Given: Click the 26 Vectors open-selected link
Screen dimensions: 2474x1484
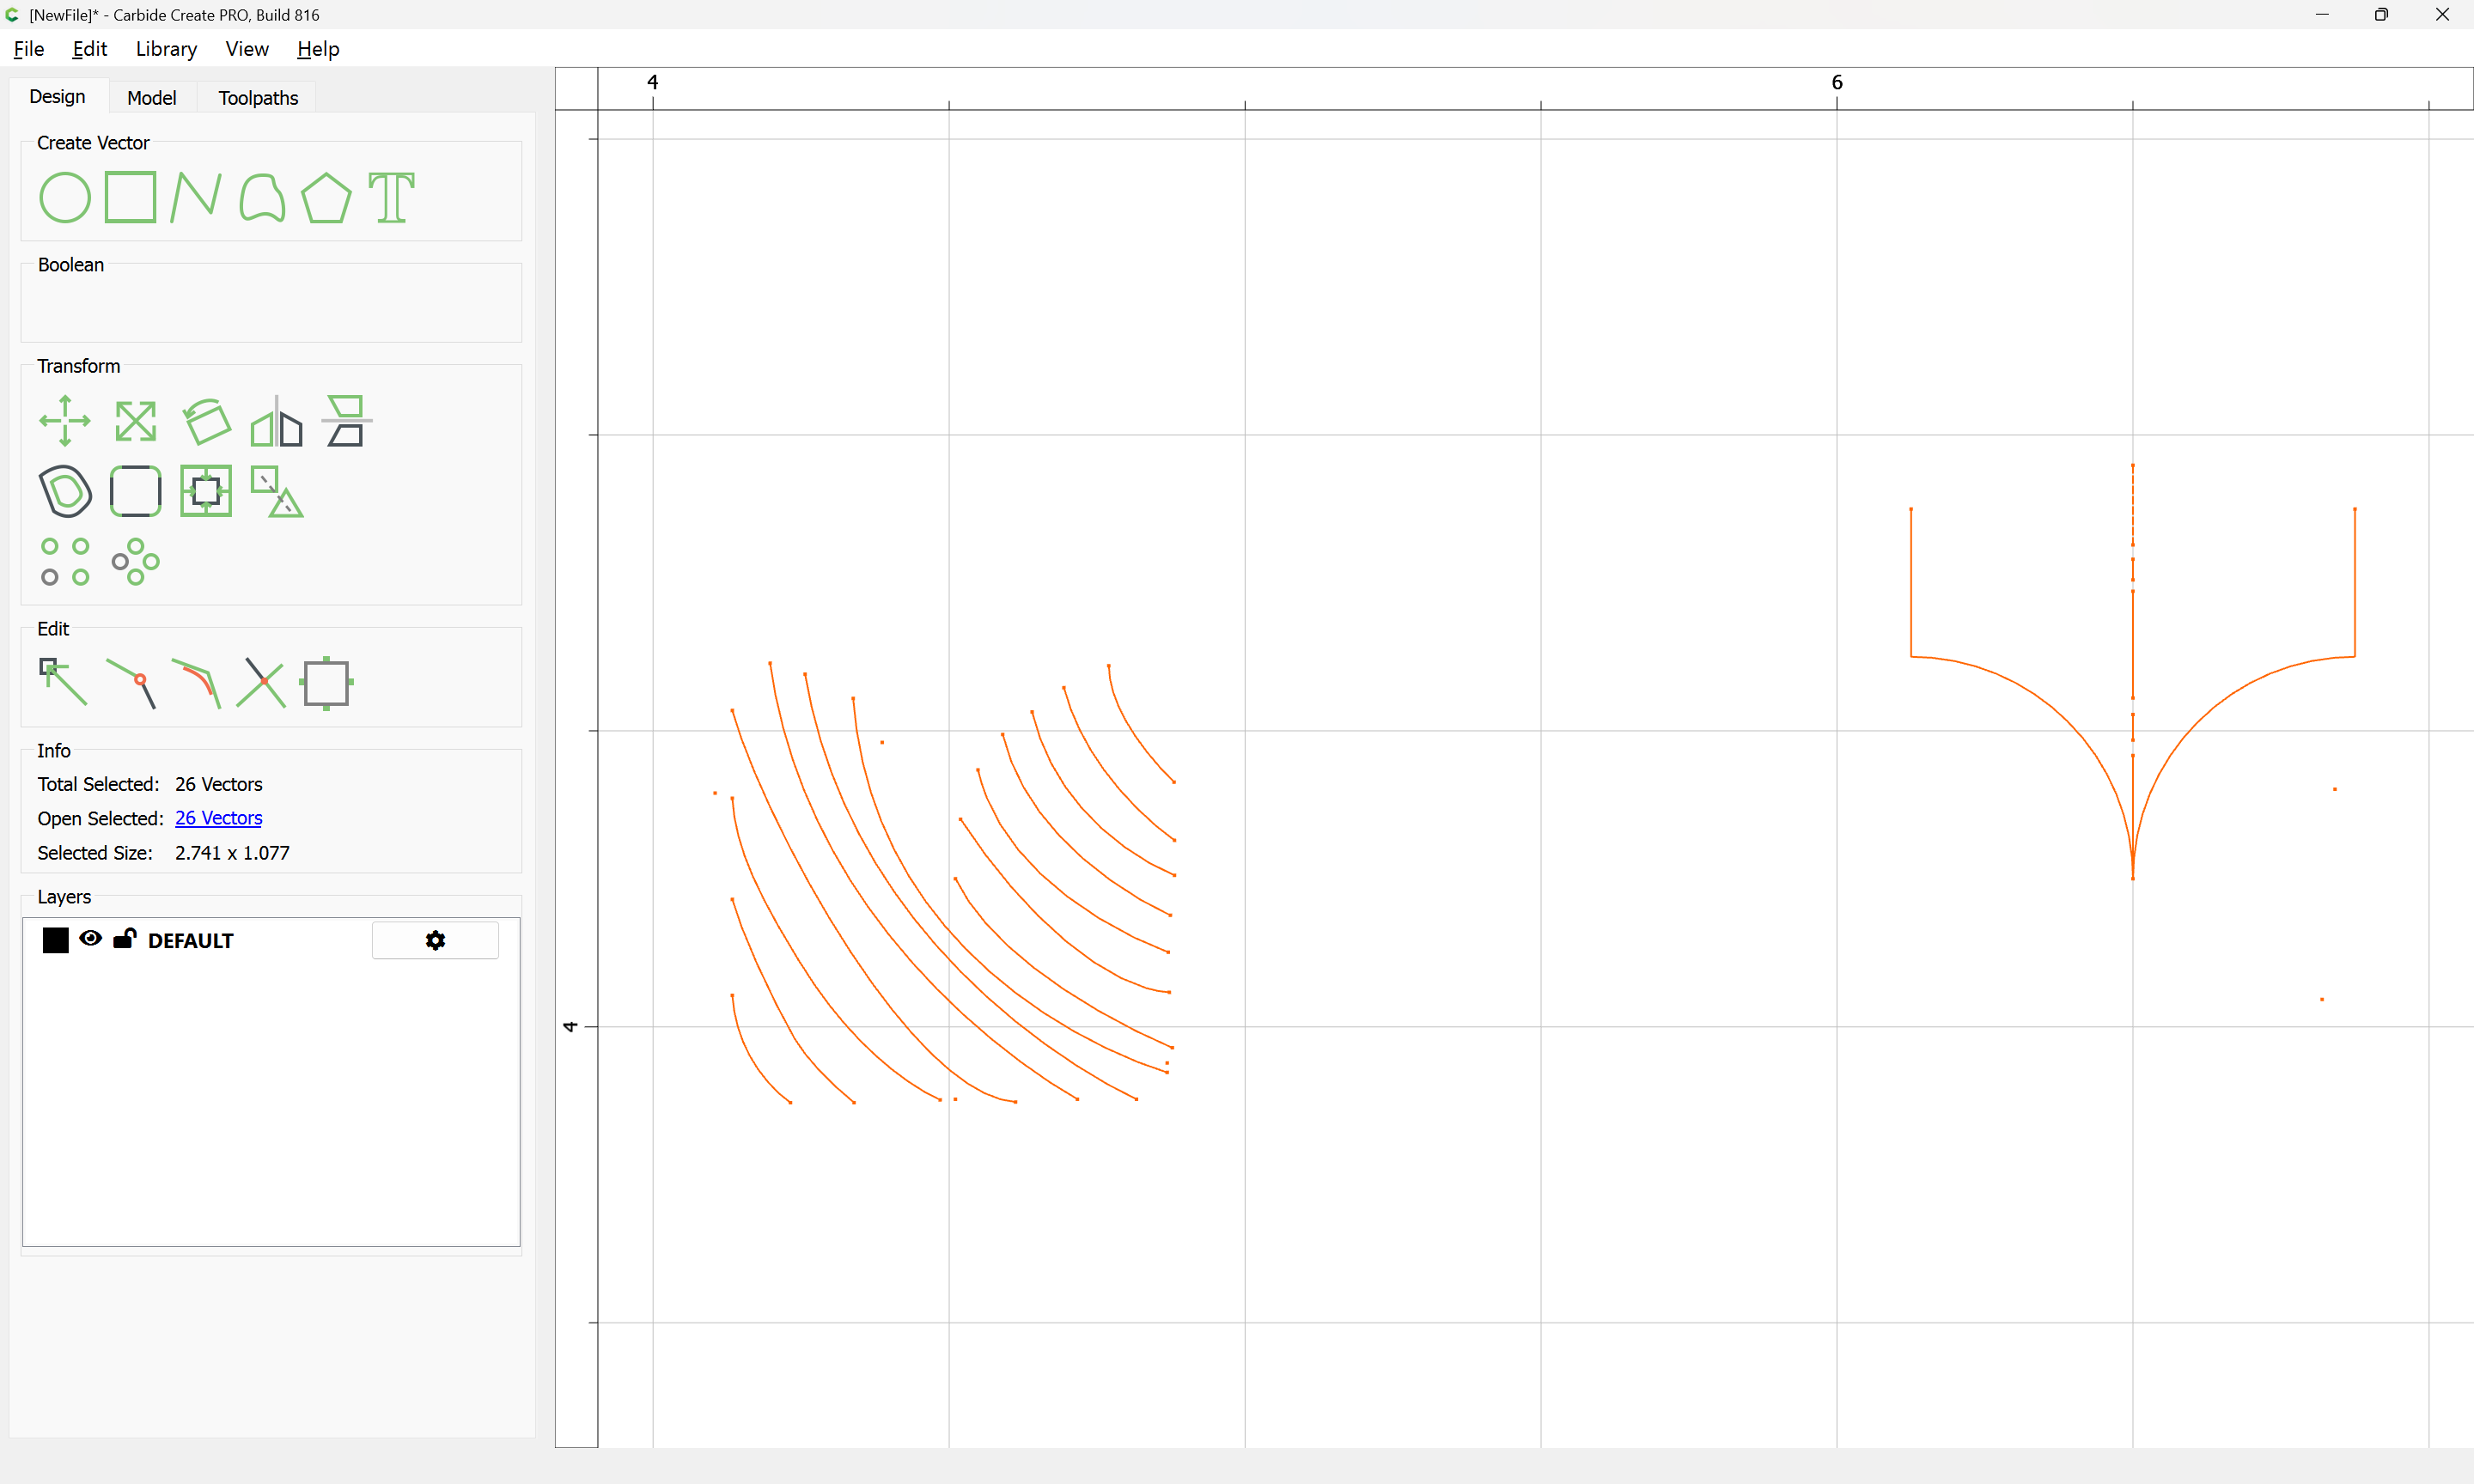Looking at the screenshot, I should tap(218, 818).
